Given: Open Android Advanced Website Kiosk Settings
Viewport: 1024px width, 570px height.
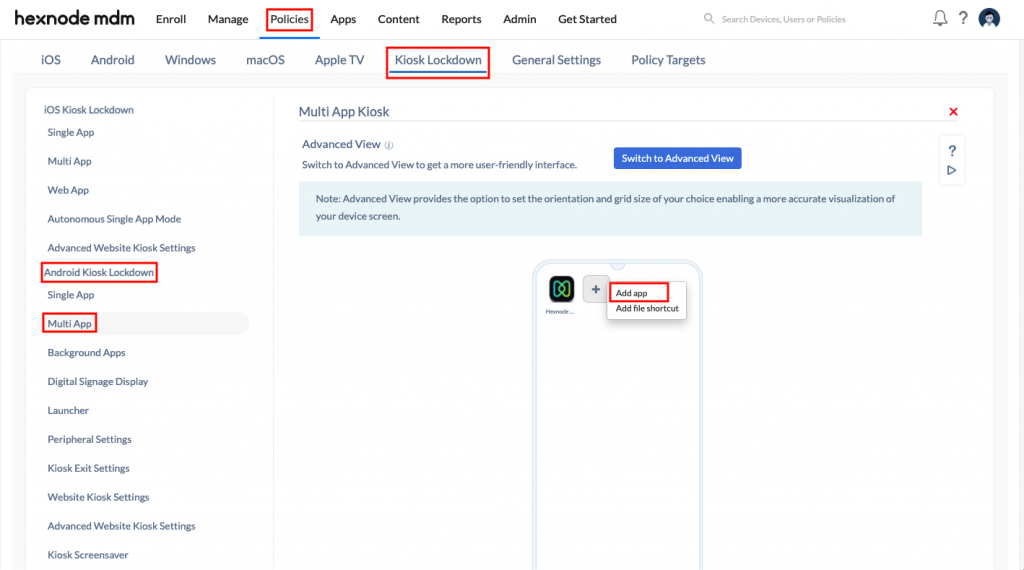Looking at the screenshot, I should coord(121,526).
